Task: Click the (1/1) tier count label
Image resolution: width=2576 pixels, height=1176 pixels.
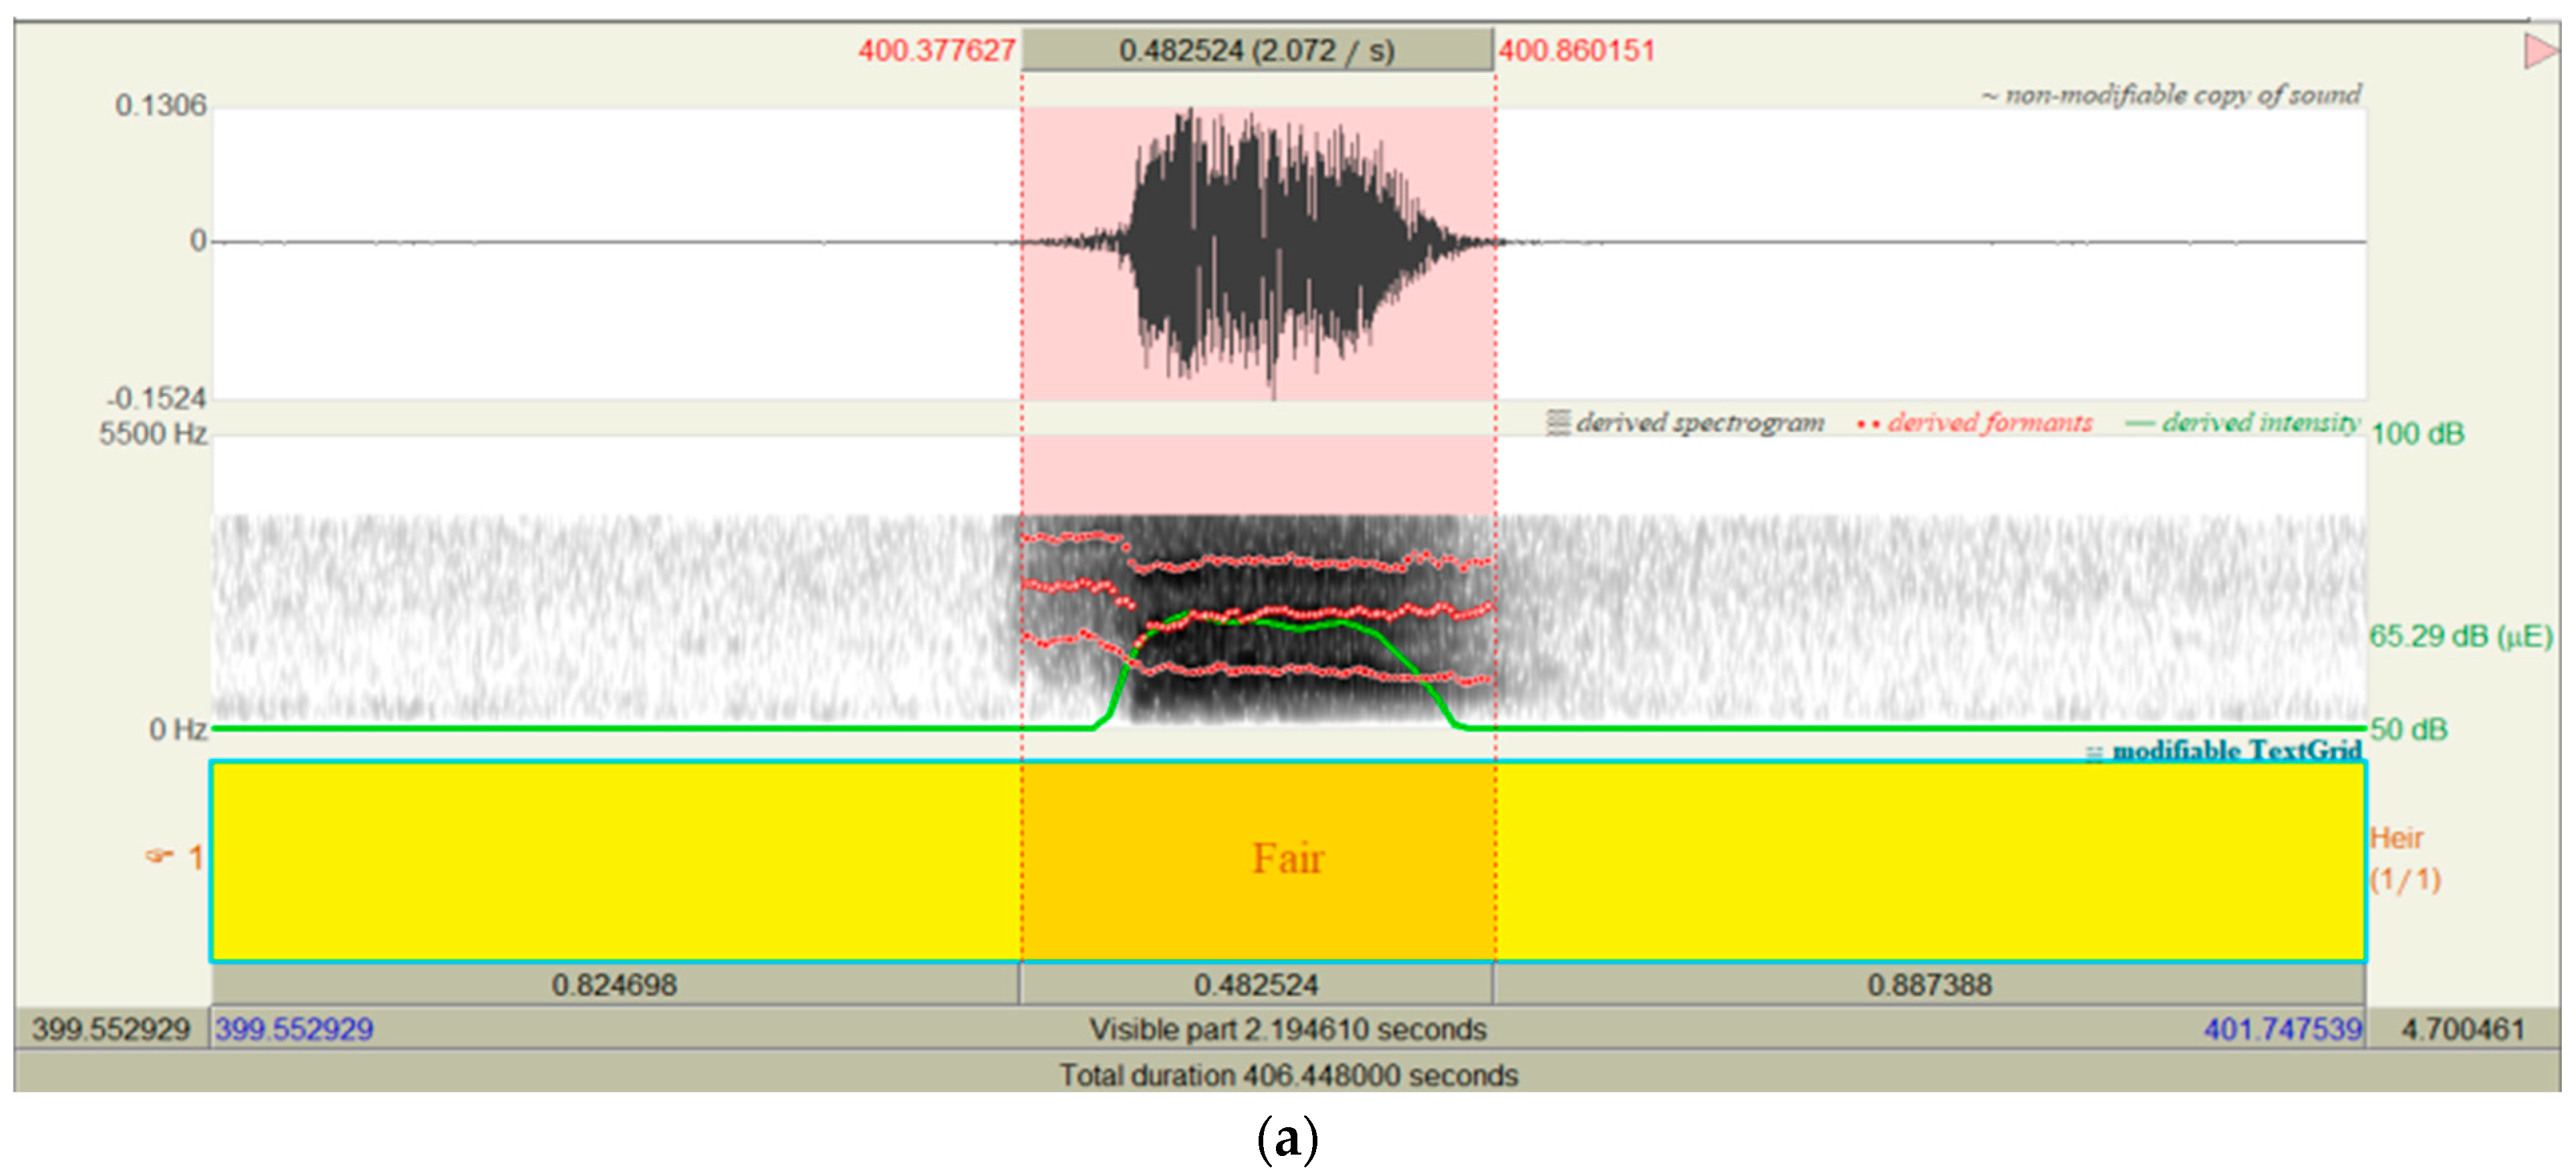Action: pos(2406,880)
